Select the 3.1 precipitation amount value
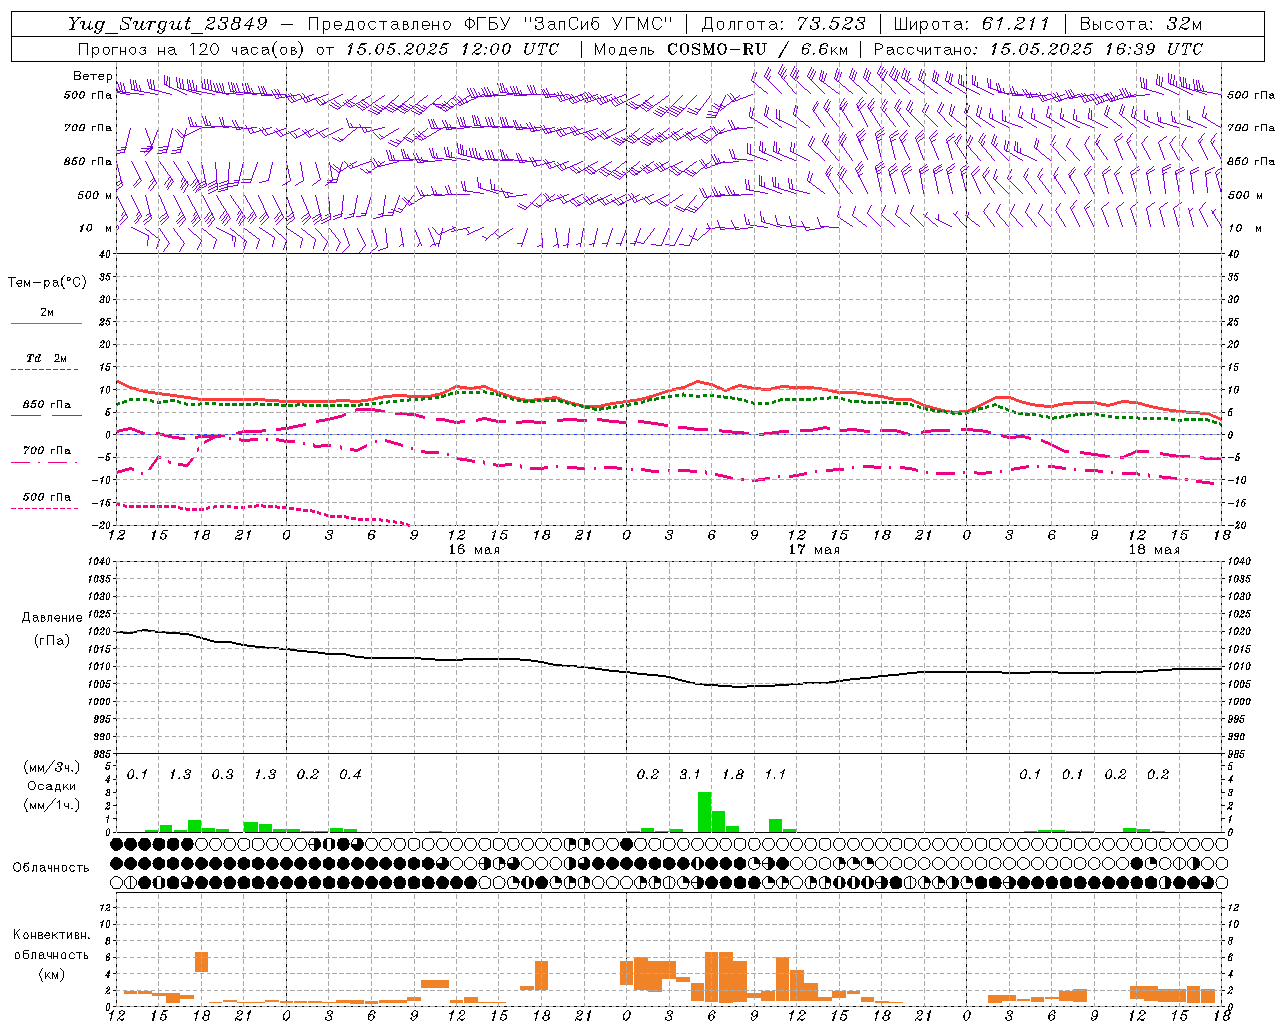The height and width of the screenshot is (1024, 1280). click(x=690, y=775)
